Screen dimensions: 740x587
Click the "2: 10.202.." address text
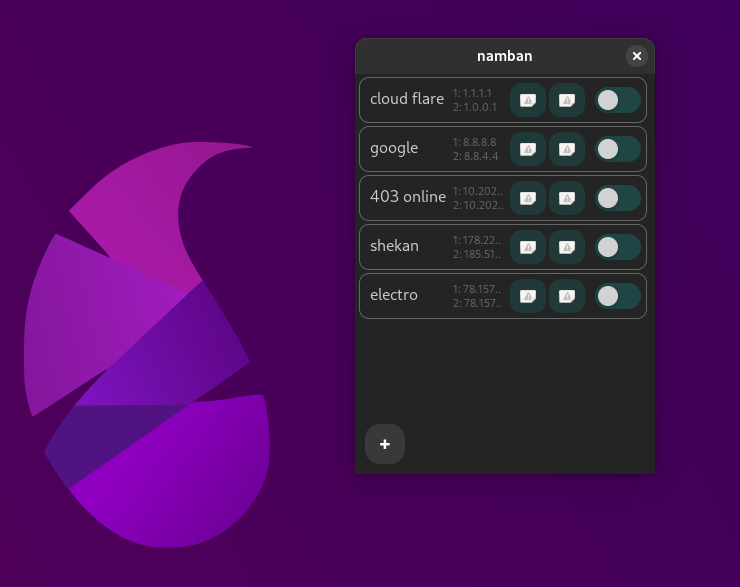(x=478, y=205)
